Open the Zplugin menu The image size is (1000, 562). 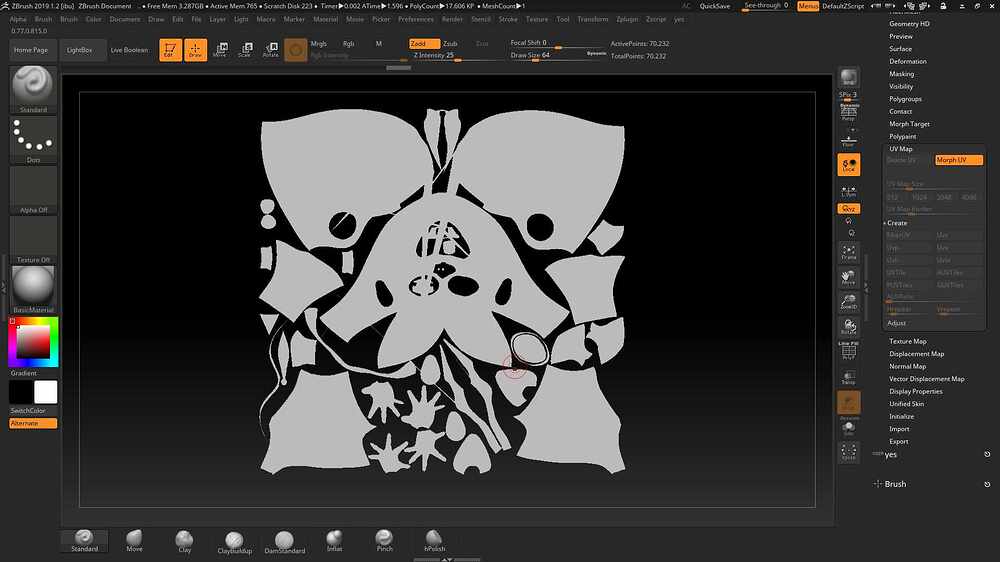point(627,19)
